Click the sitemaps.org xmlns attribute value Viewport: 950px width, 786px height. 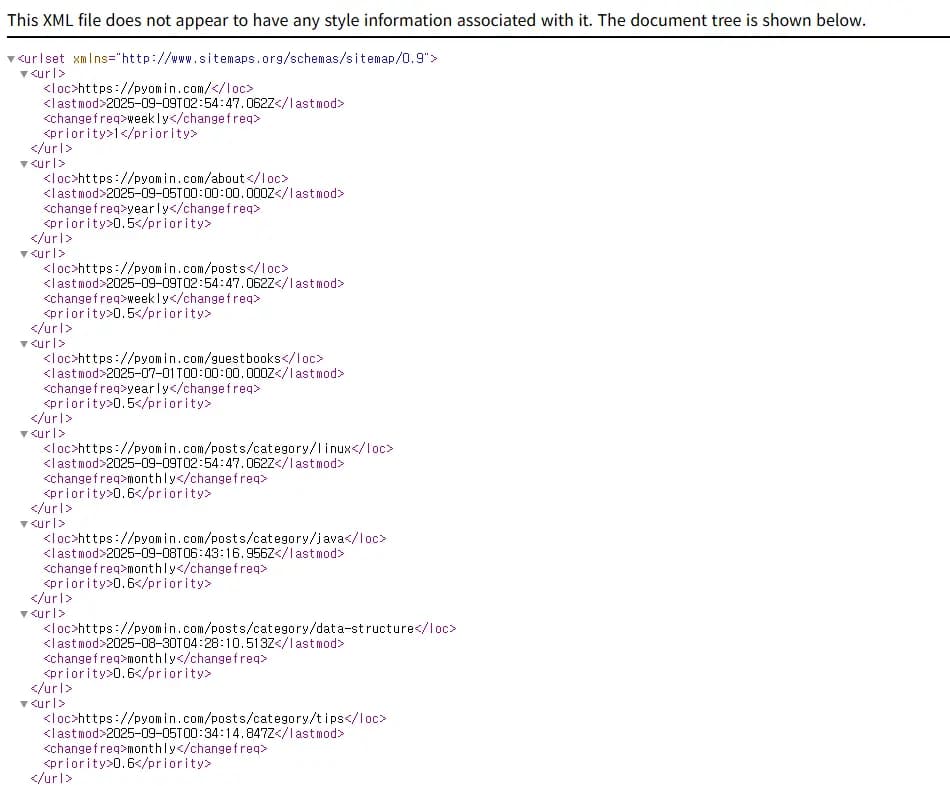coord(276,59)
